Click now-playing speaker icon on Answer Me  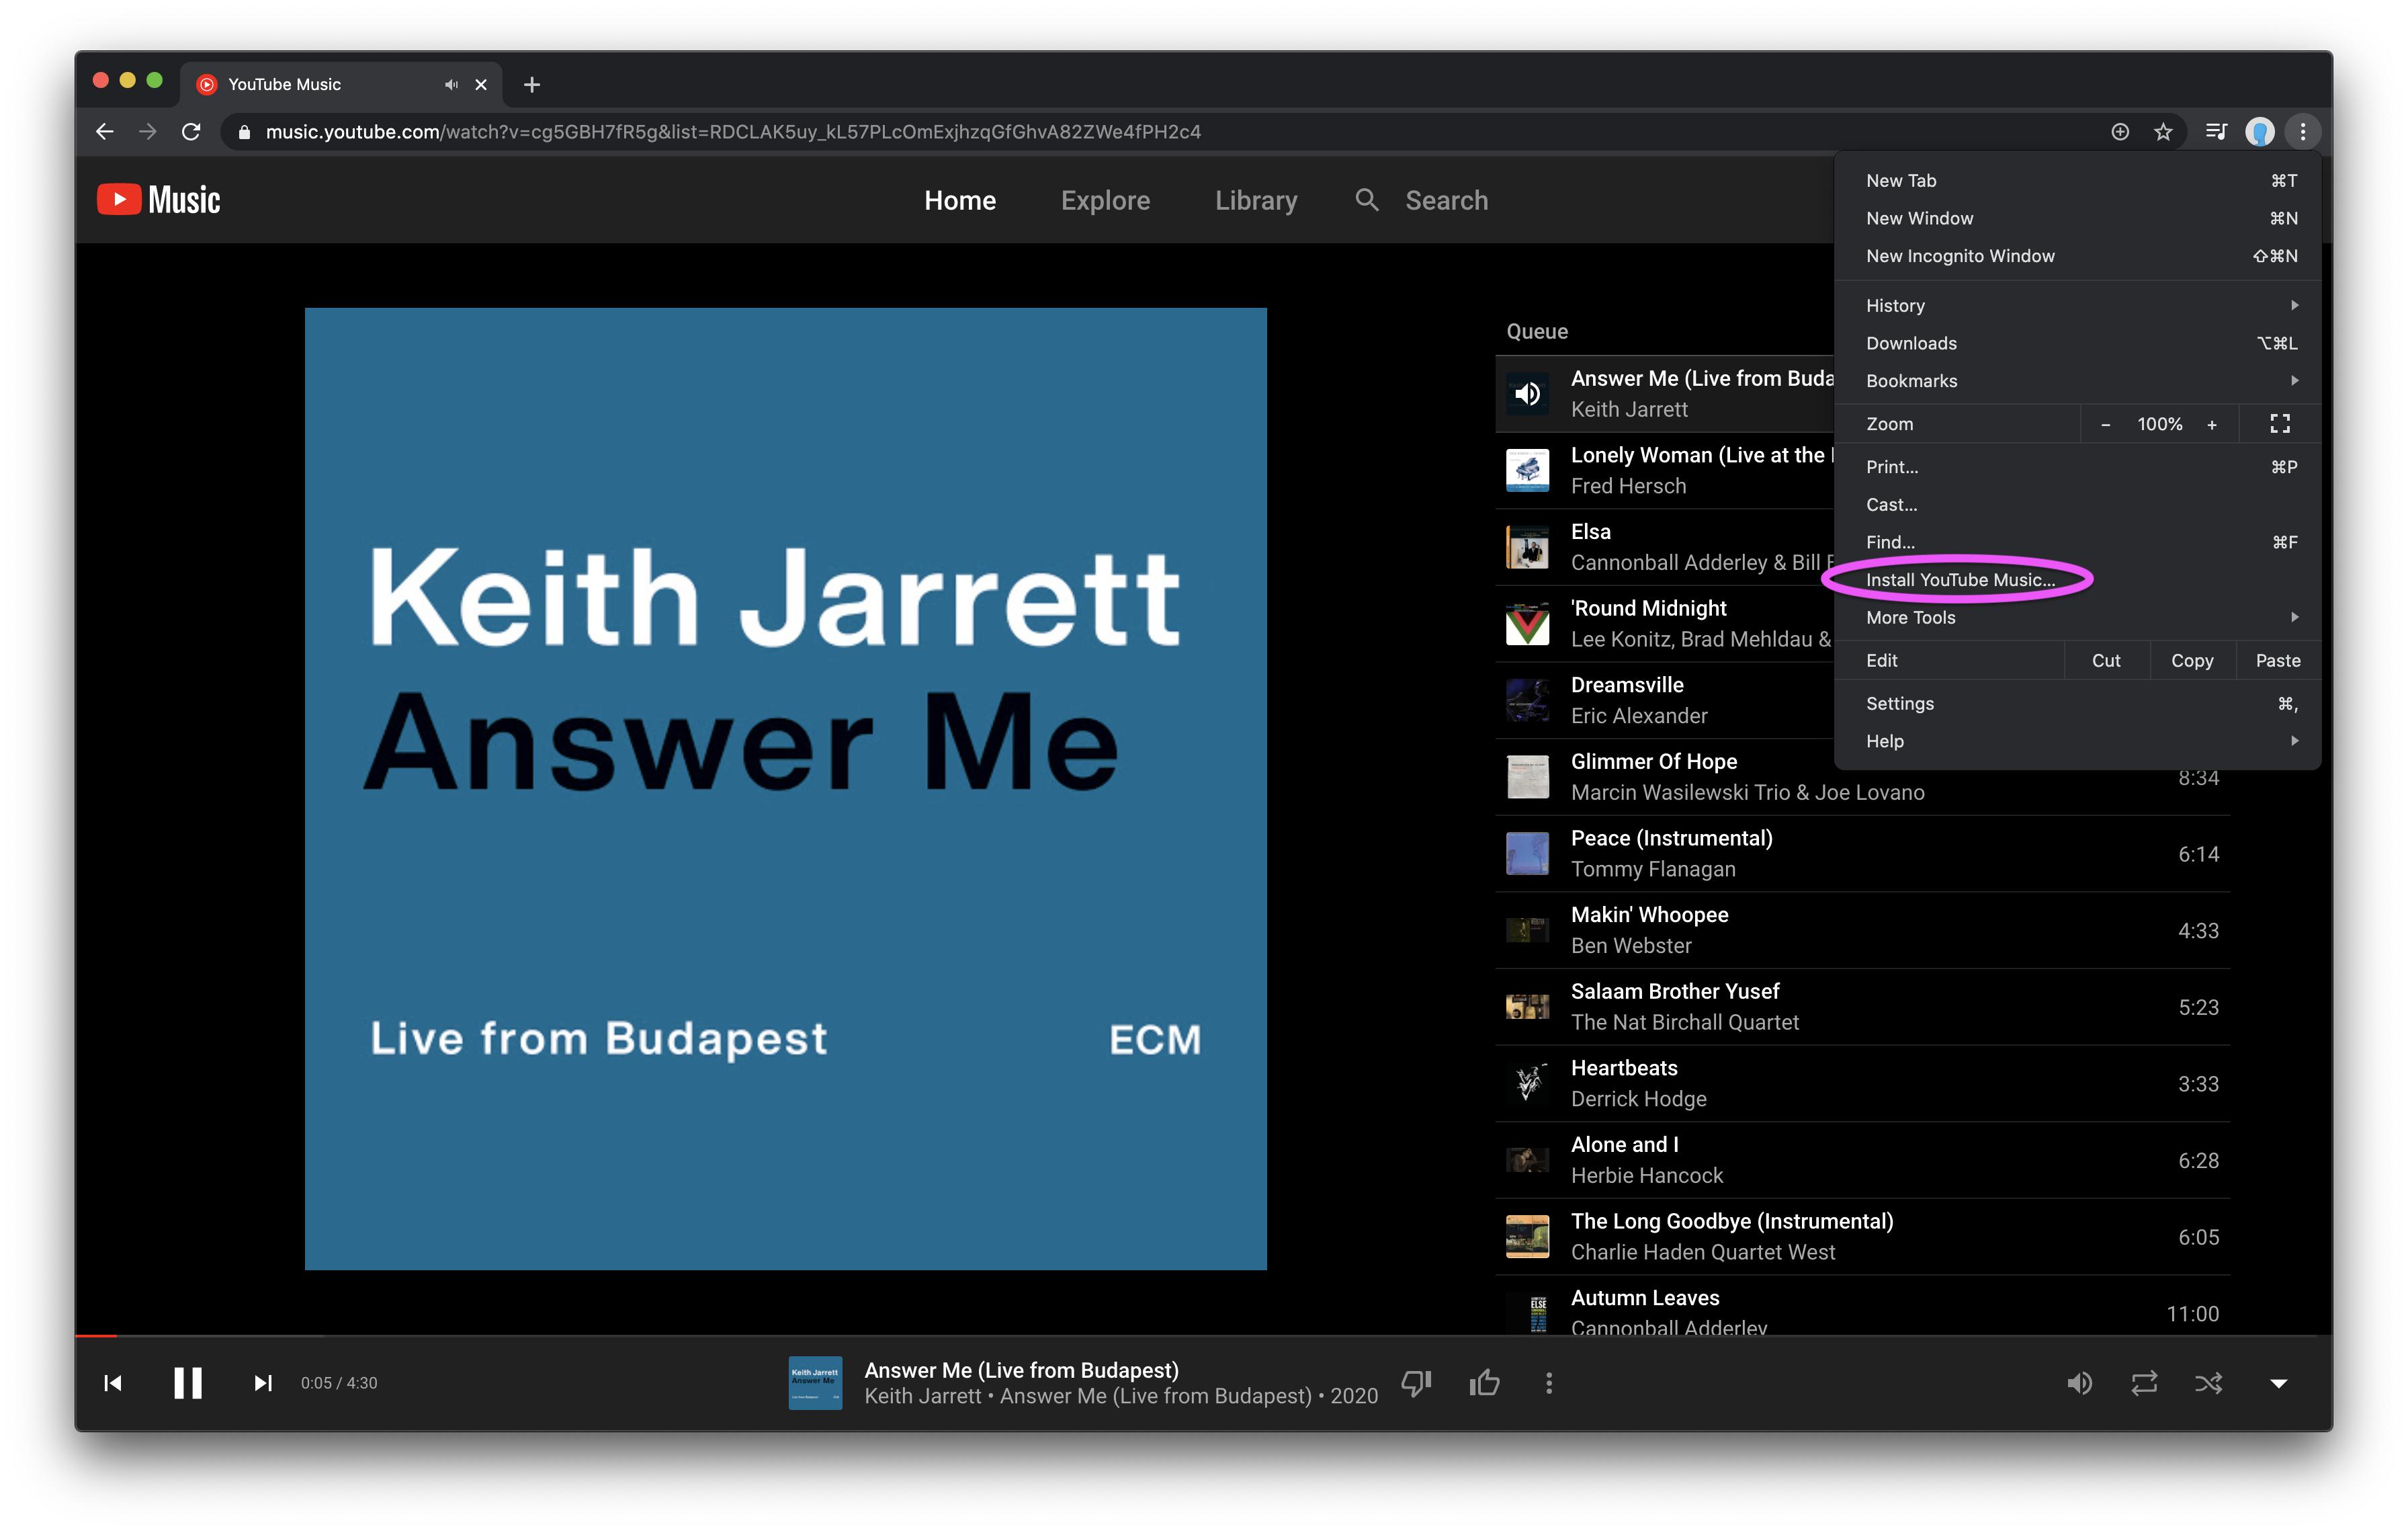(1528, 394)
